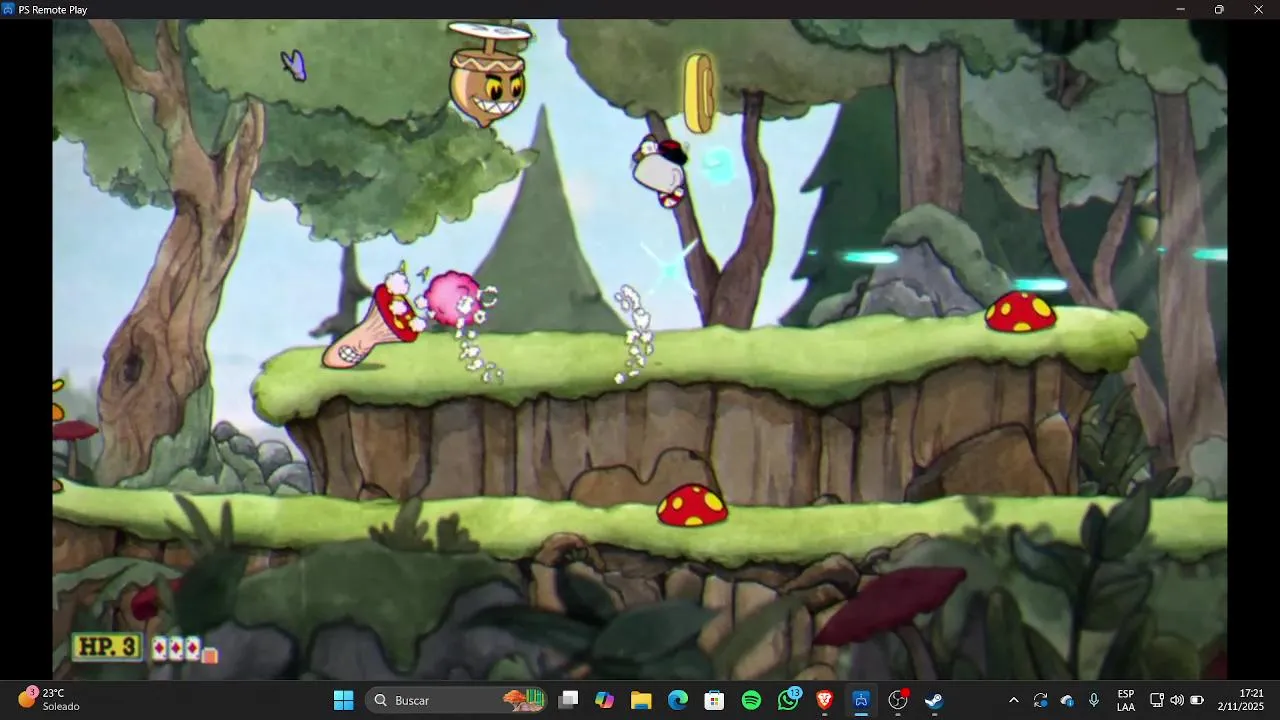
Task: Open Microsoft Edge from the taskbar
Action: (x=678, y=700)
